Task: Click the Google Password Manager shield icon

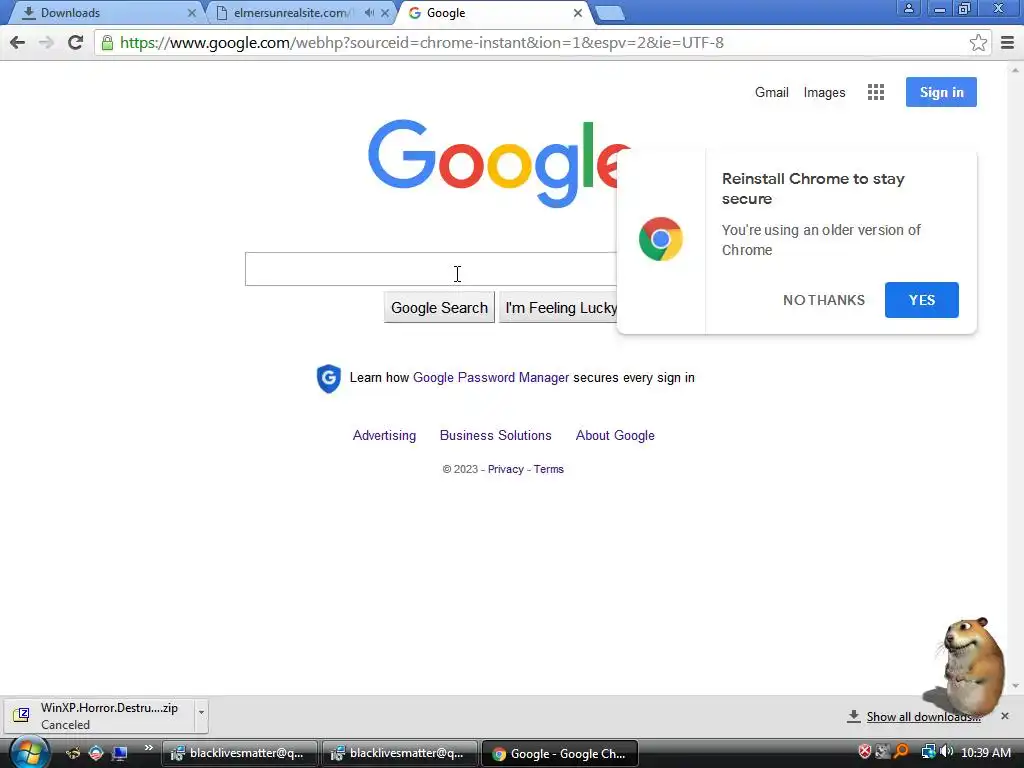Action: click(x=328, y=378)
